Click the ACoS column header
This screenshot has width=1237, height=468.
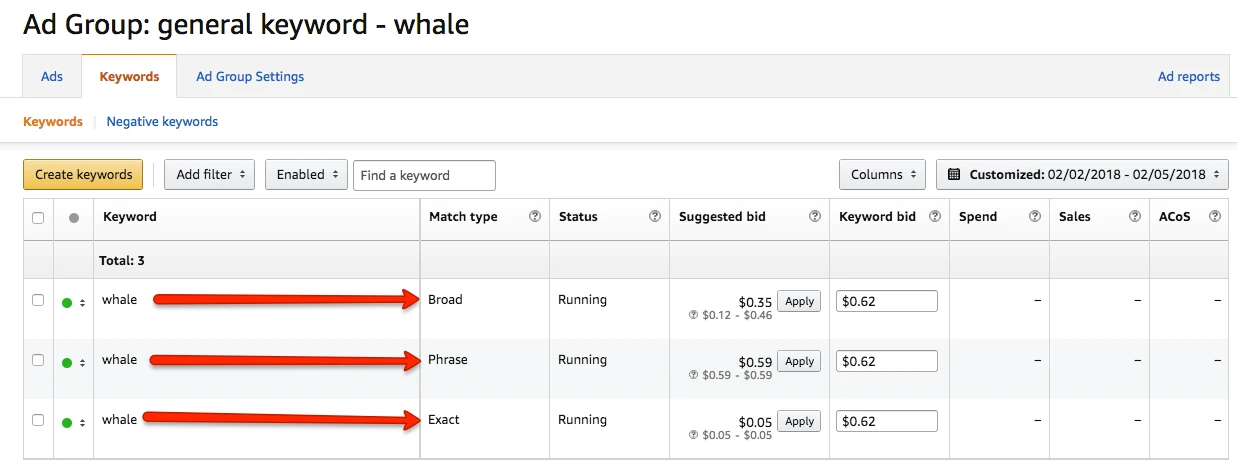(x=1175, y=216)
